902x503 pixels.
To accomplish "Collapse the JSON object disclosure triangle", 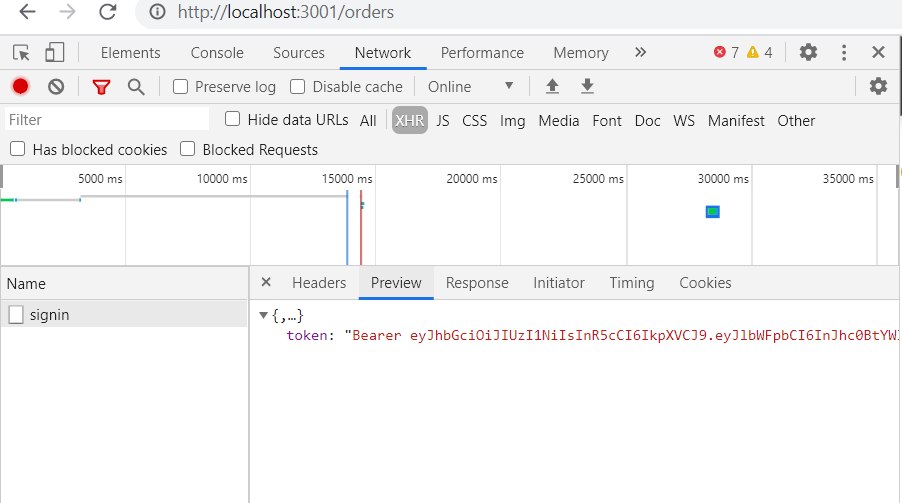I will point(263,315).
